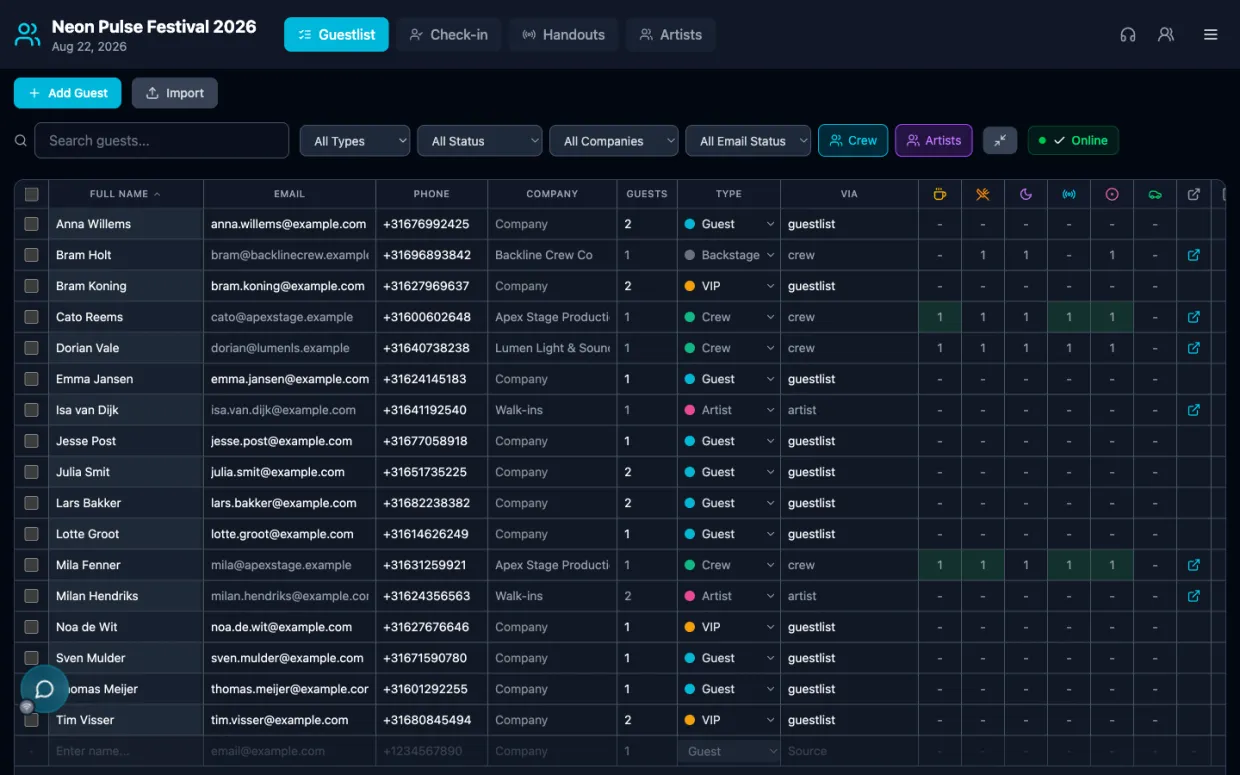Focus the Search guests field
The width and height of the screenshot is (1240, 775).
(162, 141)
